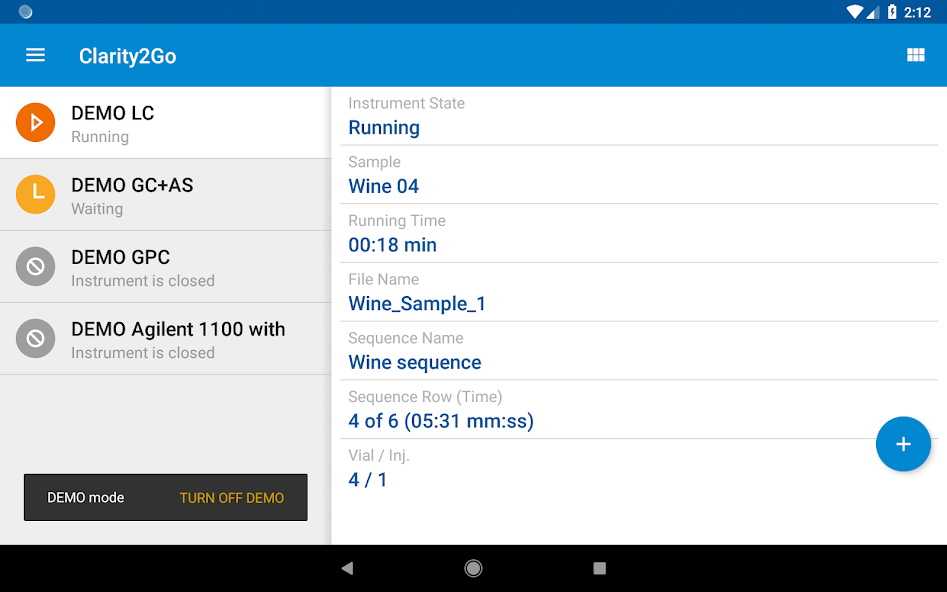947x592 pixels.
Task: Click the yellow L icon for DEMO GC+AS
Action: [36, 195]
